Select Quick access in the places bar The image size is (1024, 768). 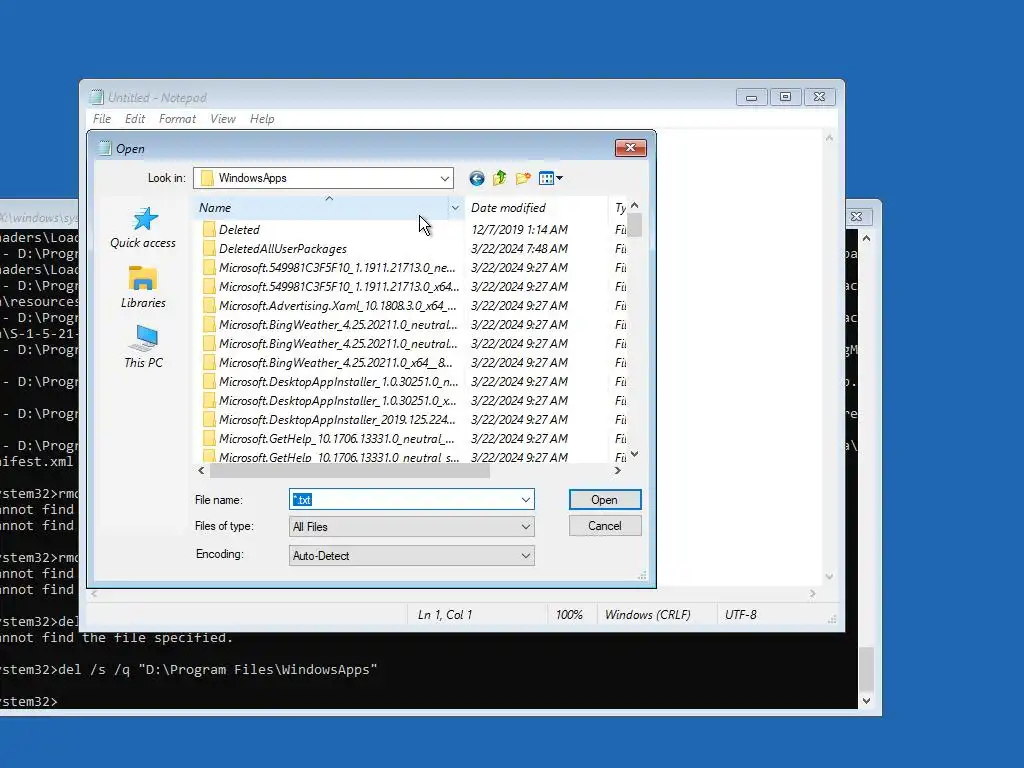[143, 228]
